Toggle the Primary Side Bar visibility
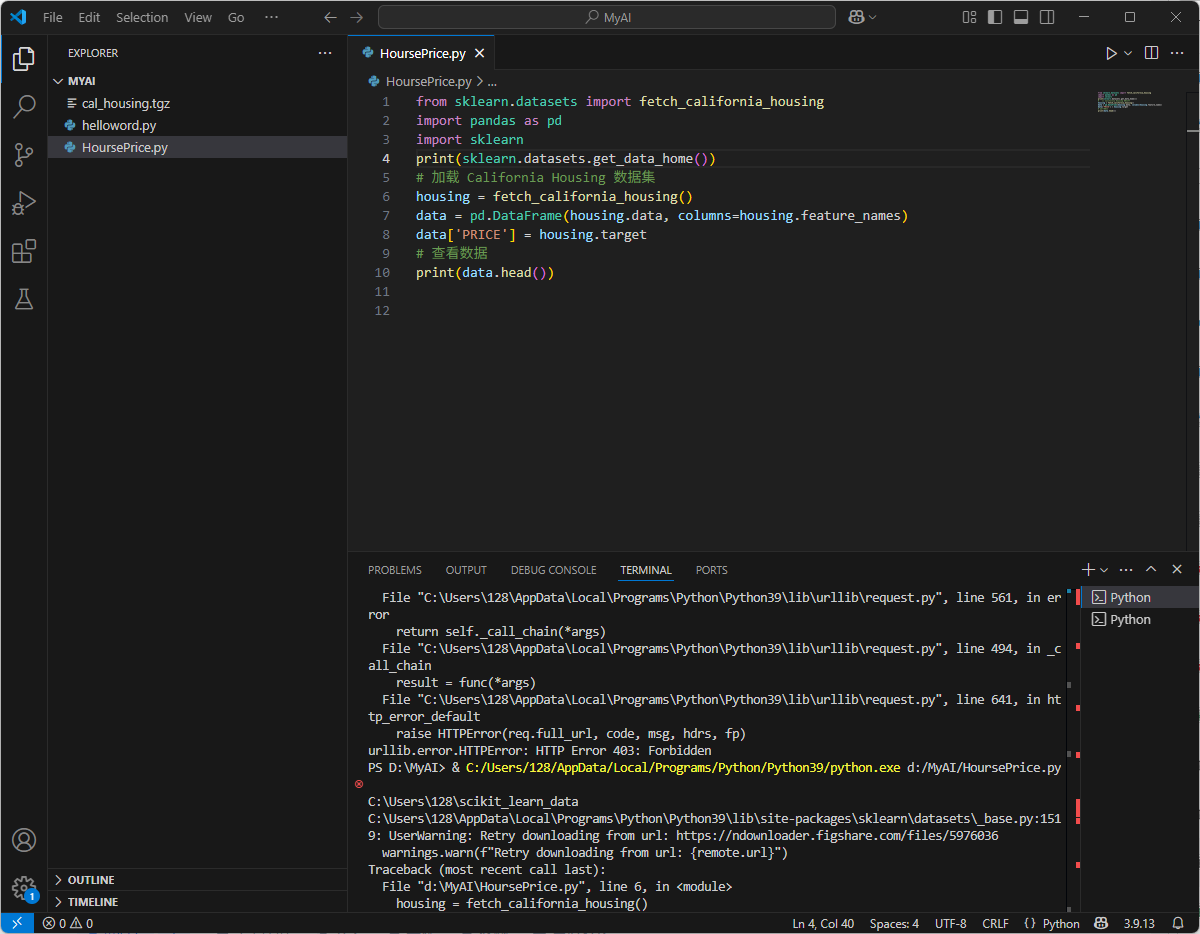This screenshot has height=934, width=1200. pos(995,17)
